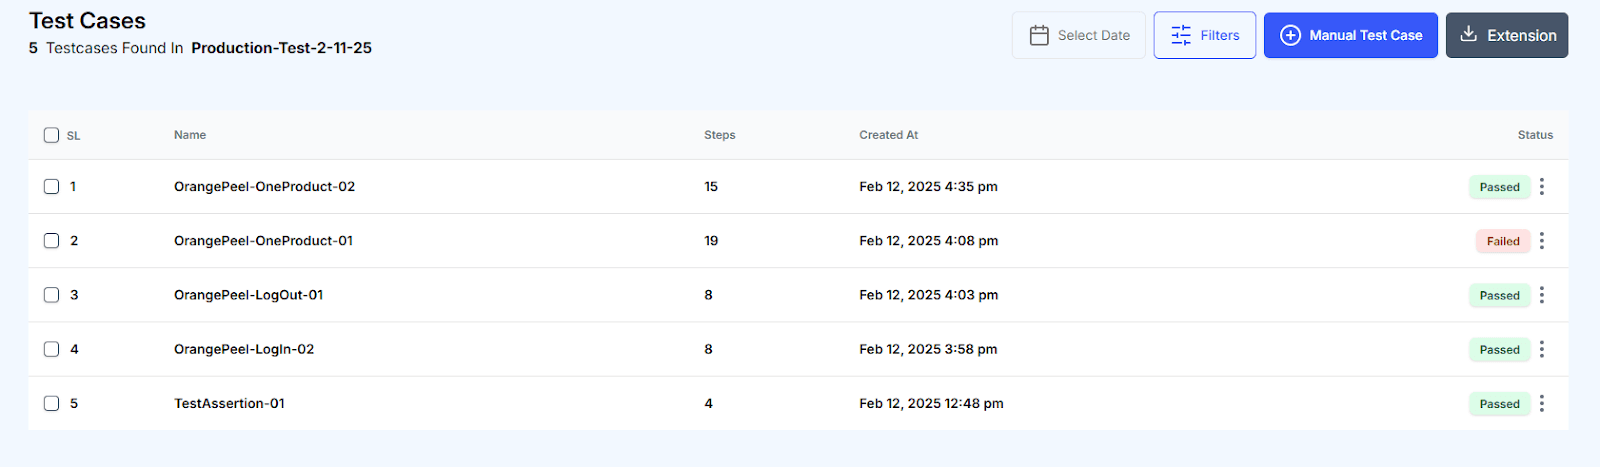
Task: Open three-dot menu for OrangePeel-OneProduct-01
Action: [x=1542, y=241]
